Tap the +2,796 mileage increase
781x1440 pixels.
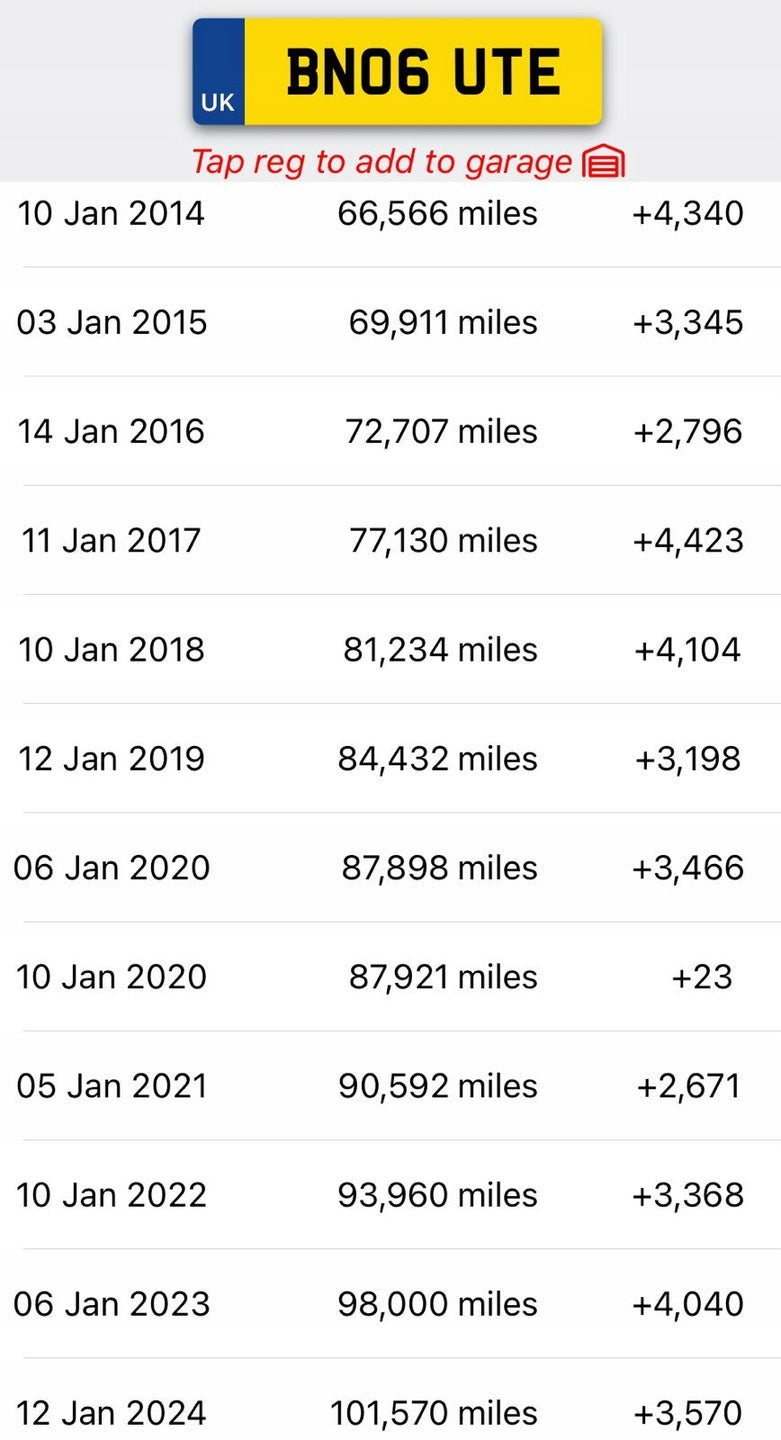(x=688, y=431)
